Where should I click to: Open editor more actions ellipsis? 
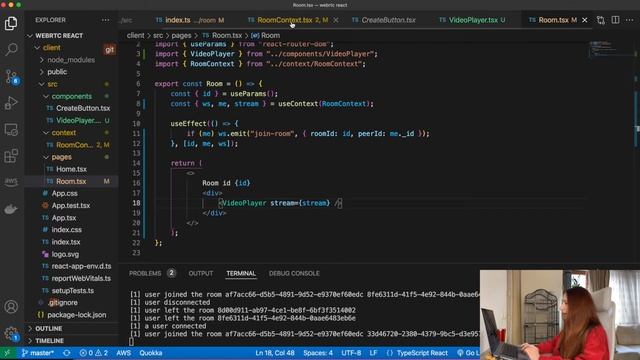tap(630, 20)
